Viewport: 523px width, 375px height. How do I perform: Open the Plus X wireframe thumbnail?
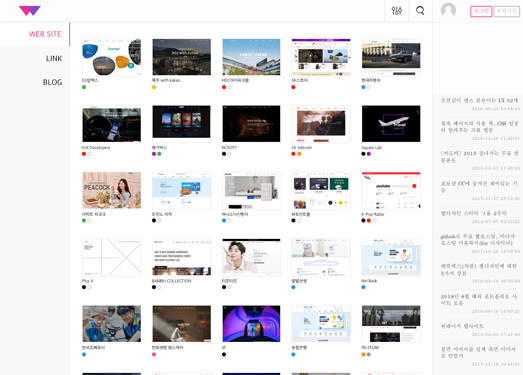pos(111,257)
